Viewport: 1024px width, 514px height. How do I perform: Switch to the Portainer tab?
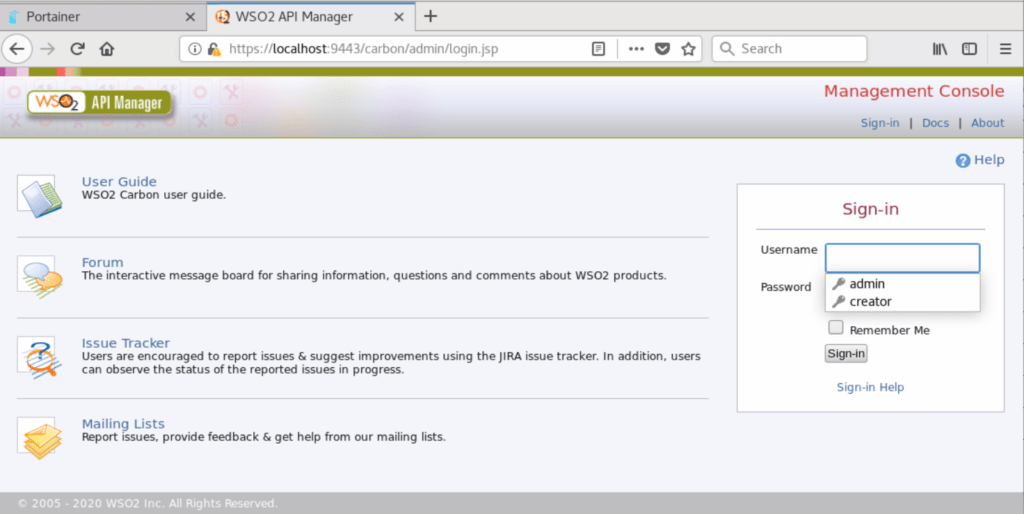tap(103, 17)
